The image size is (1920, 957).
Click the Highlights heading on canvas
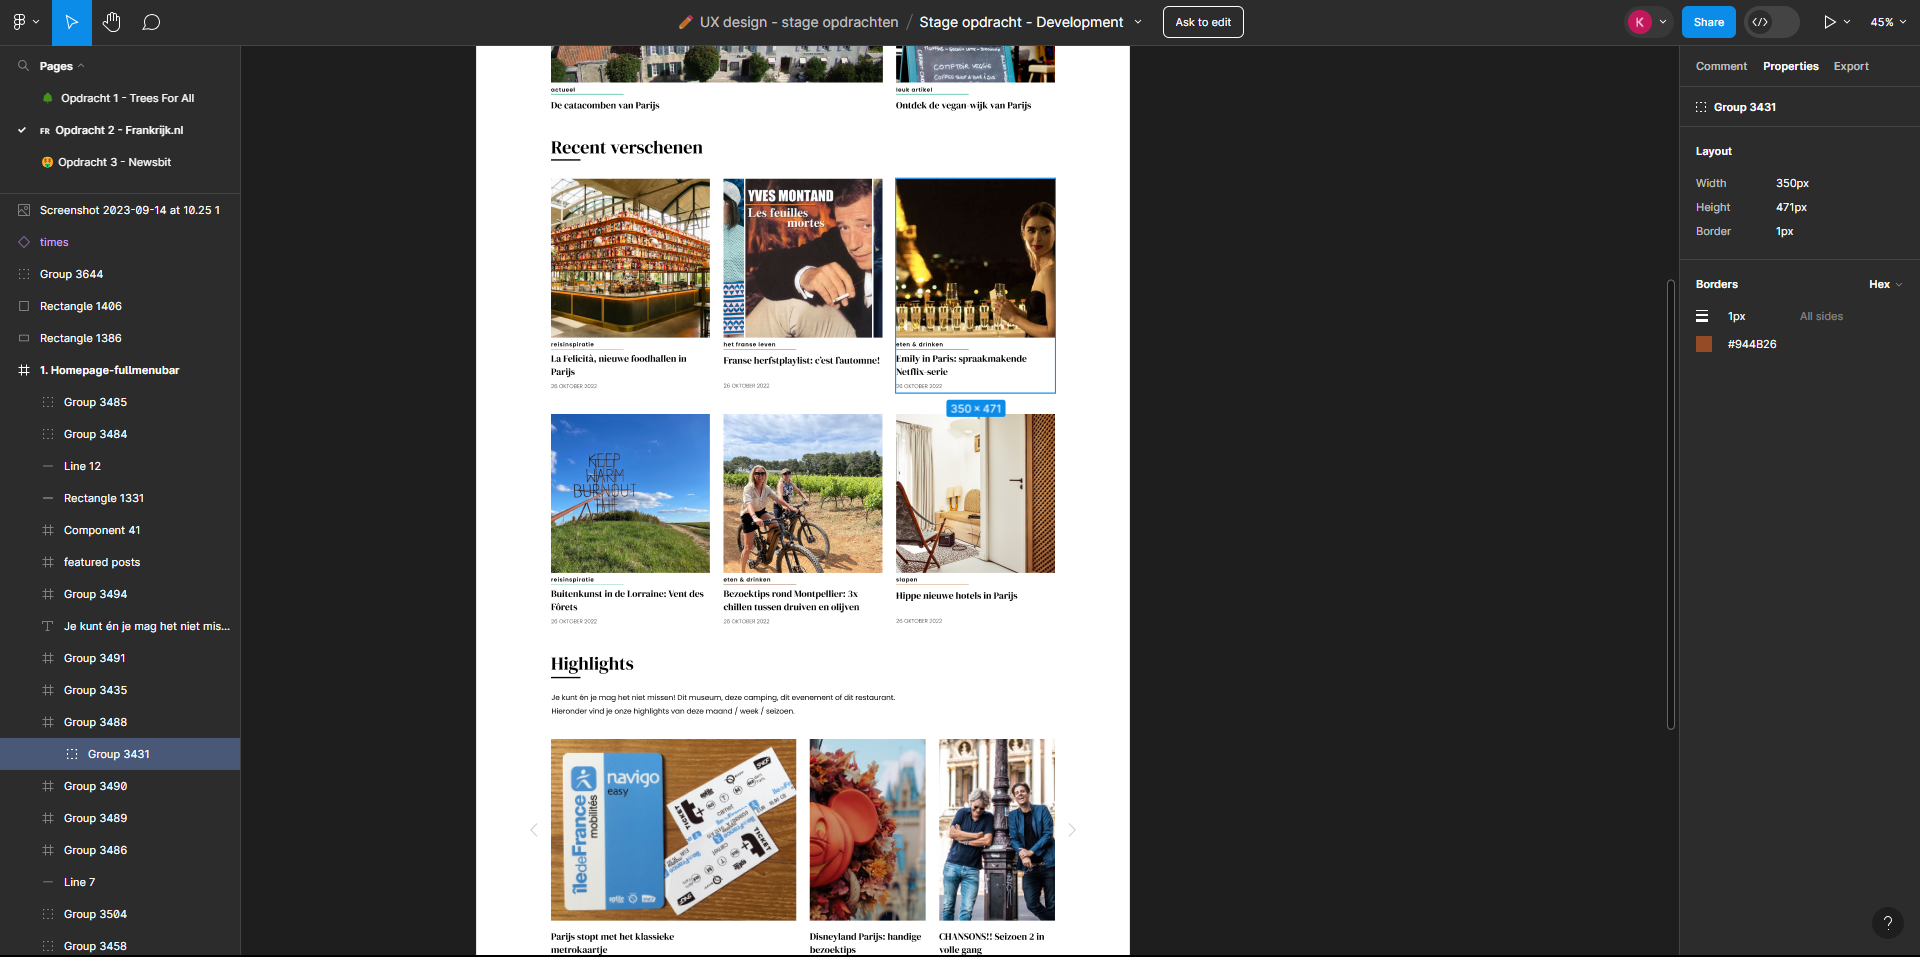(x=592, y=664)
